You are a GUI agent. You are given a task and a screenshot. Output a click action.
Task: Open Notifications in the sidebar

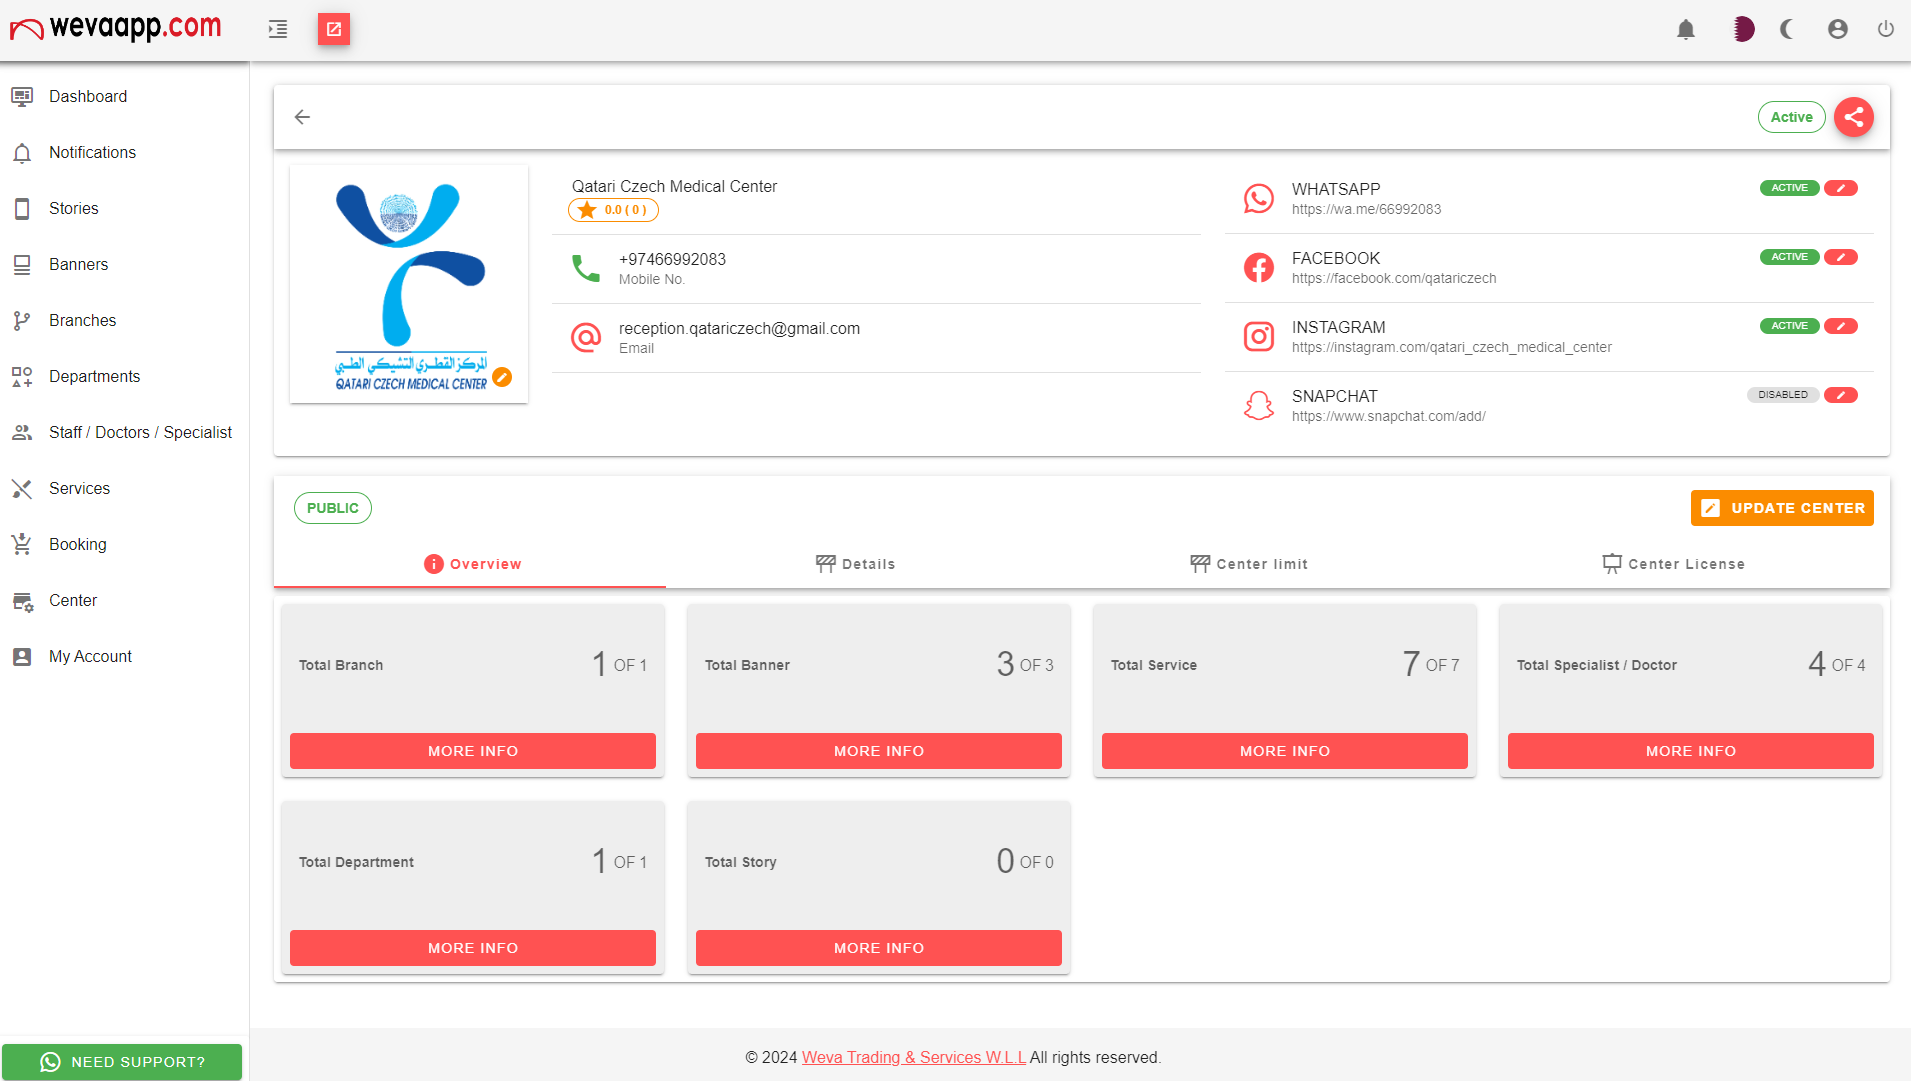(x=124, y=152)
